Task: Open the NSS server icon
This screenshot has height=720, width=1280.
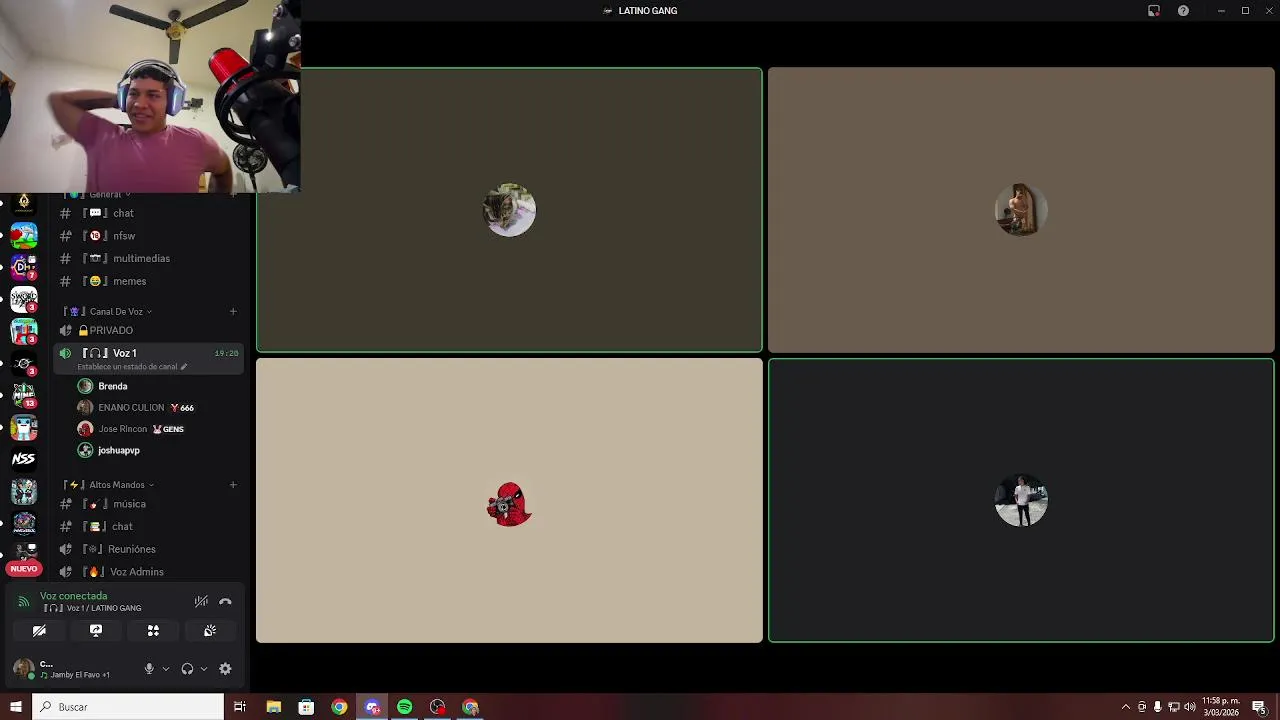Action: pos(24,459)
